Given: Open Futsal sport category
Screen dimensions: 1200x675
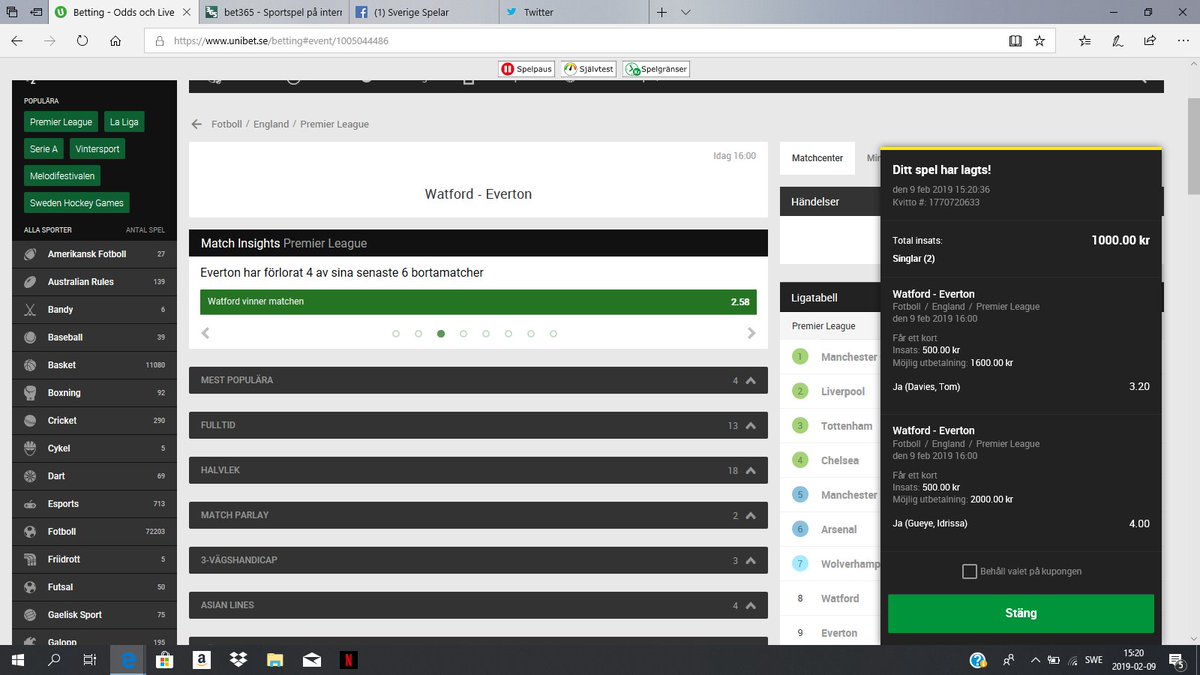Looking at the screenshot, I should pos(94,587).
